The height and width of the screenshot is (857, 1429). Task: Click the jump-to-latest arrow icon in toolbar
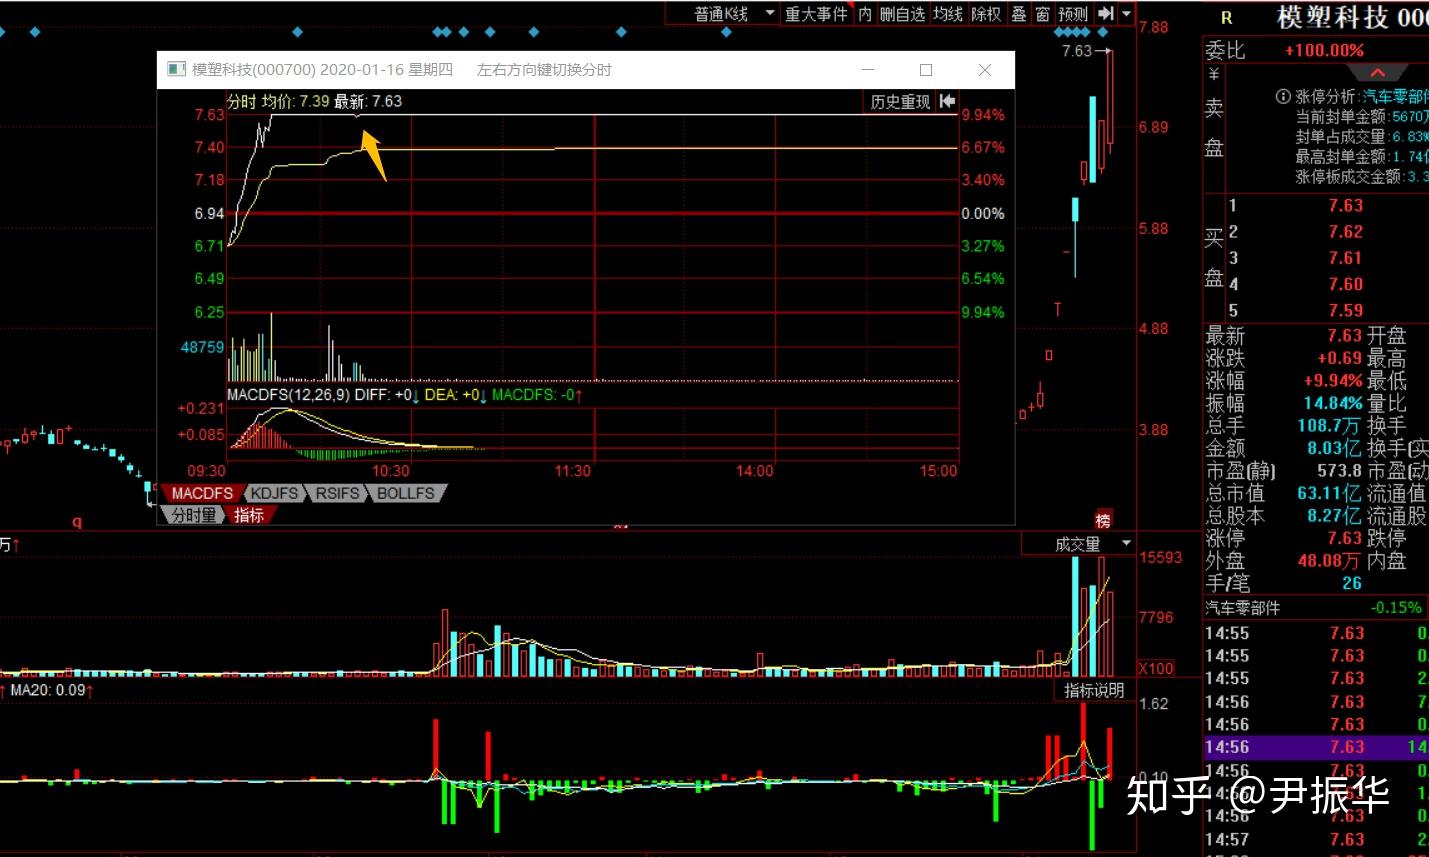pyautogui.click(x=1105, y=14)
